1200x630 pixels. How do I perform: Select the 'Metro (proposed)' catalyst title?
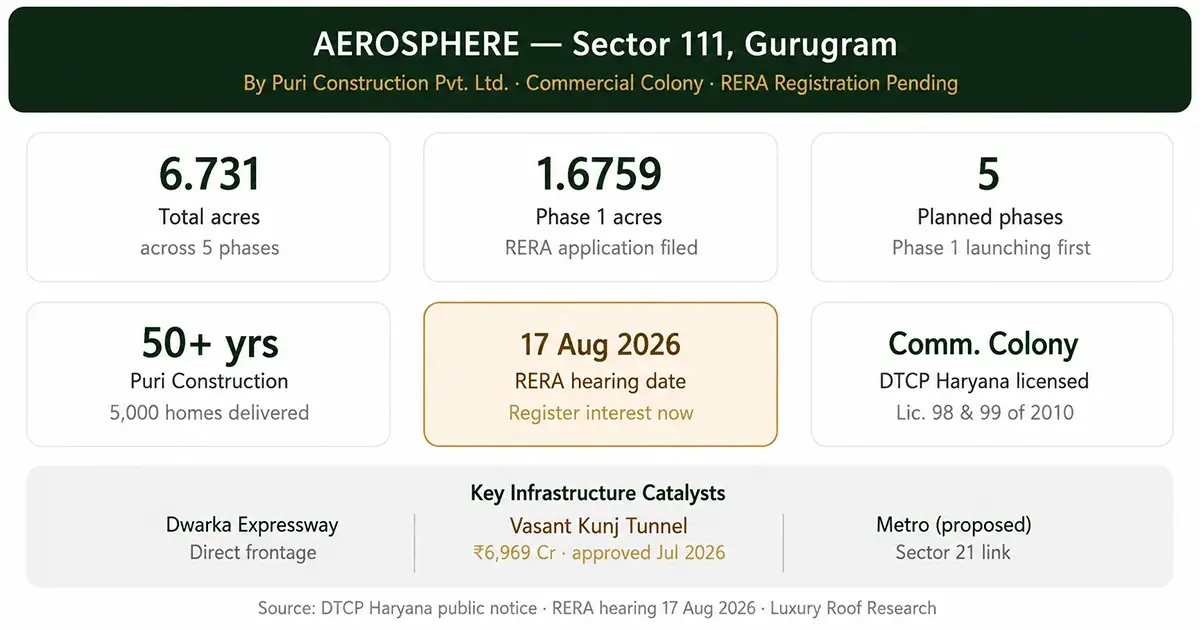[953, 525]
